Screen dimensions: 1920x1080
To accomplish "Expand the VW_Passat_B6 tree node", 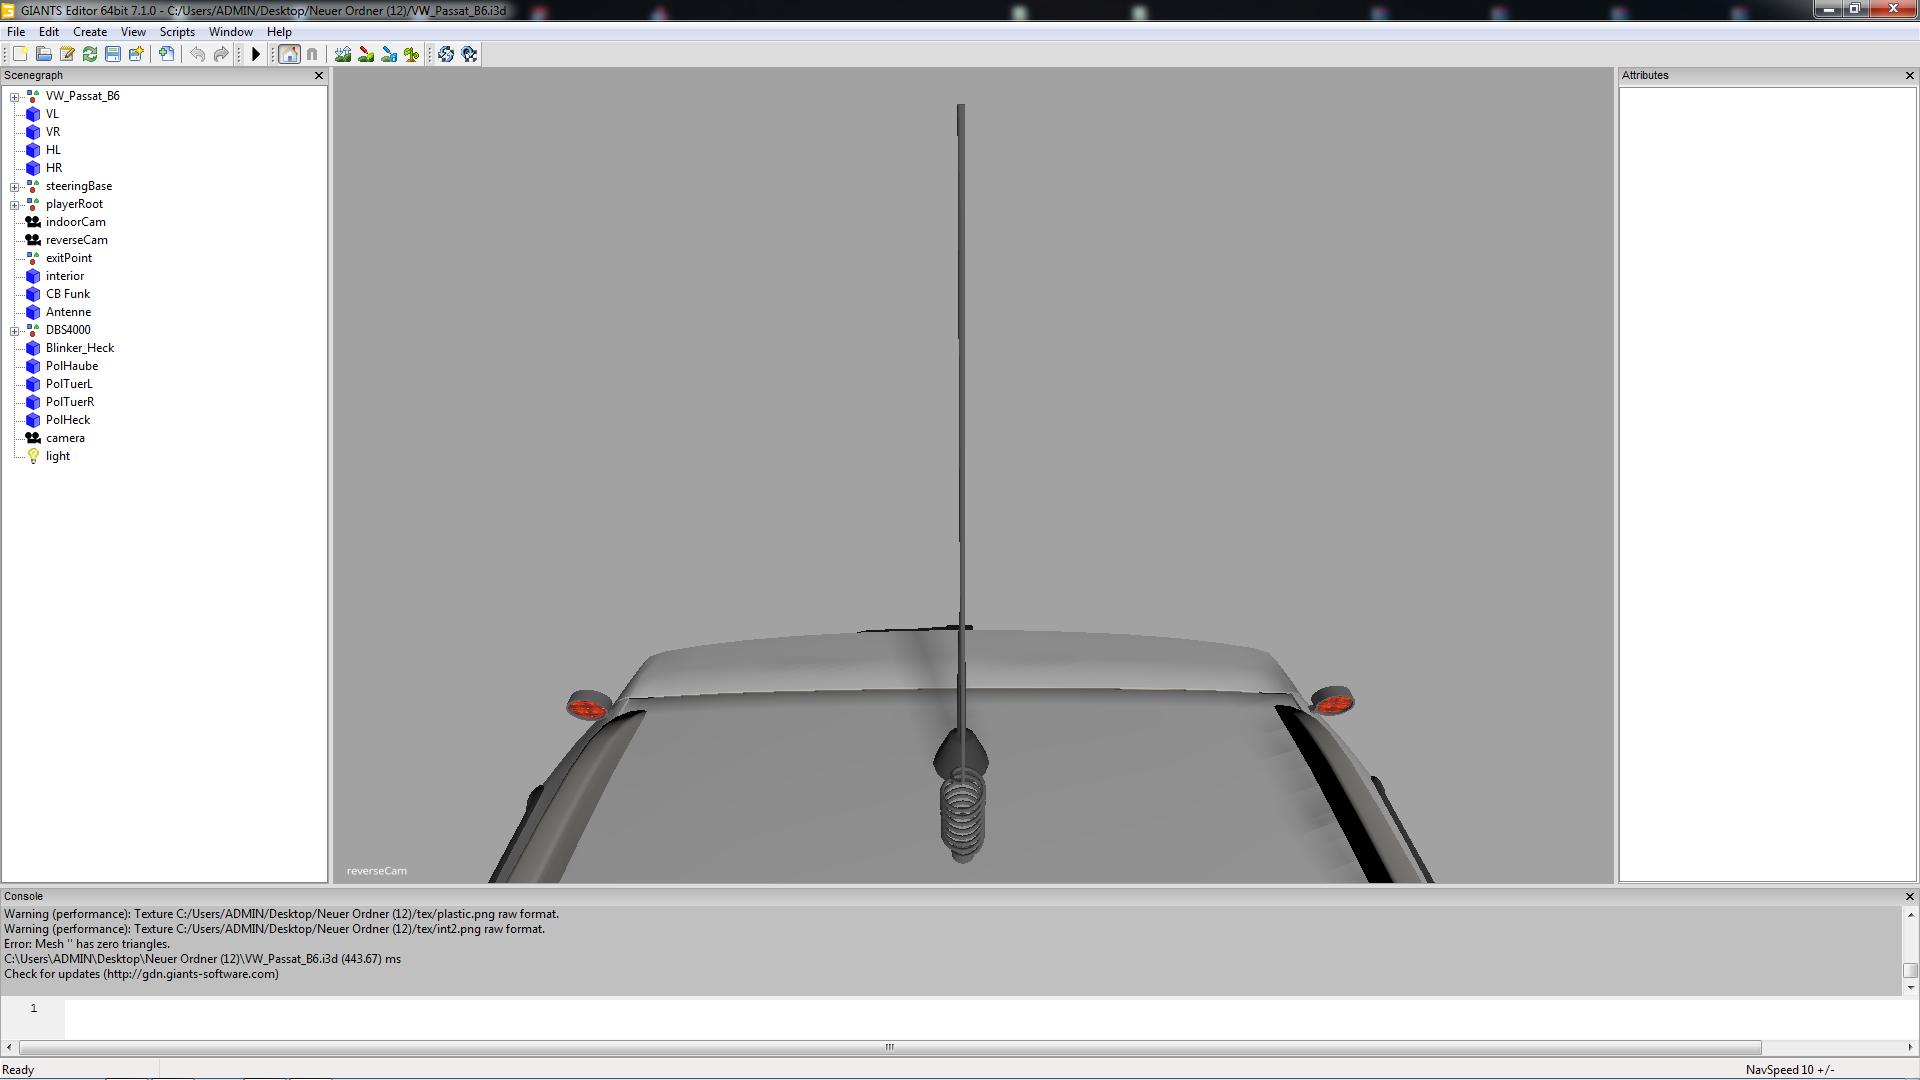I will point(14,97).
